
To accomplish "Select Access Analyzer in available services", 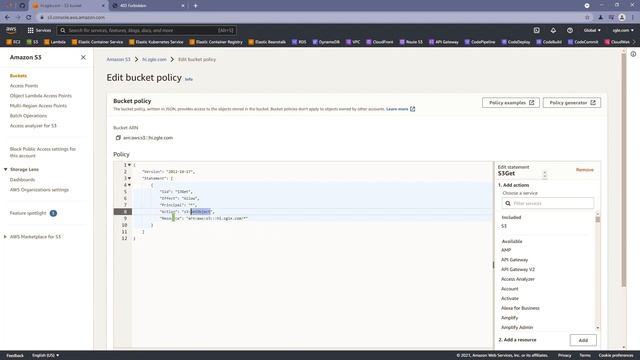I will [x=518, y=279].
